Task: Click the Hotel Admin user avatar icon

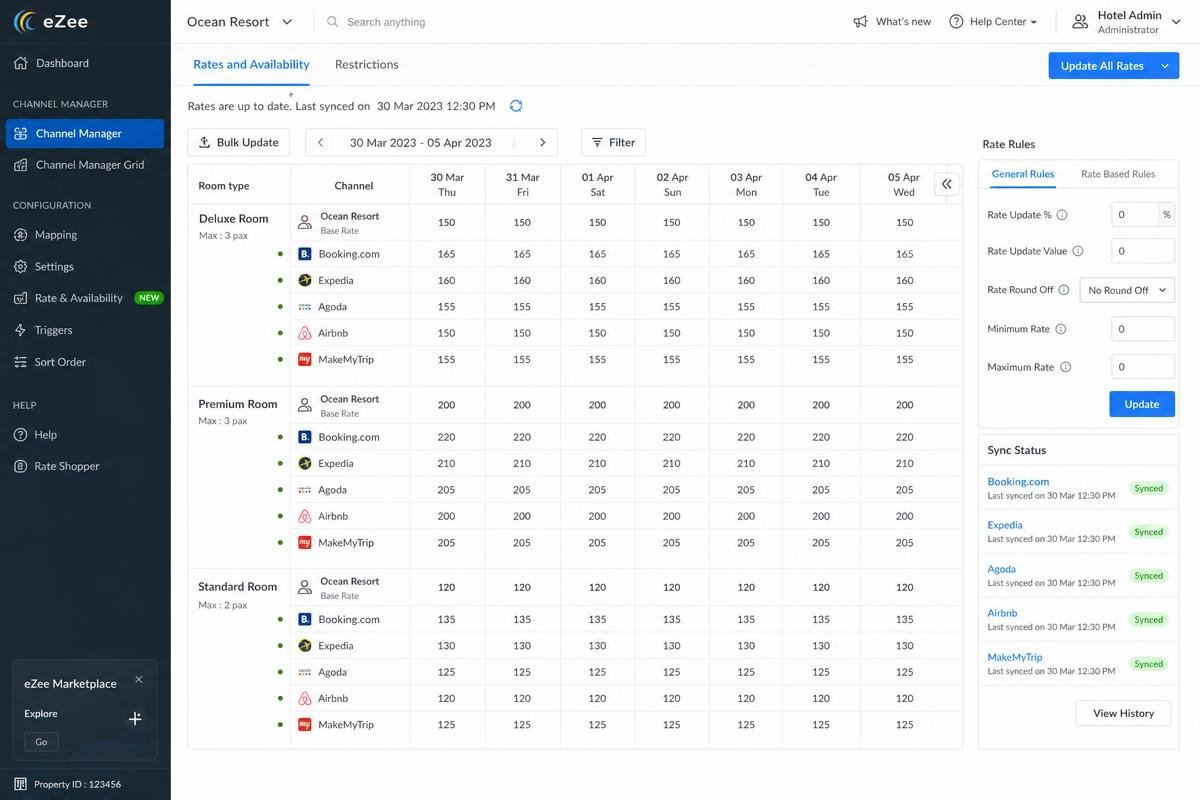Action: coord(1080,22)
